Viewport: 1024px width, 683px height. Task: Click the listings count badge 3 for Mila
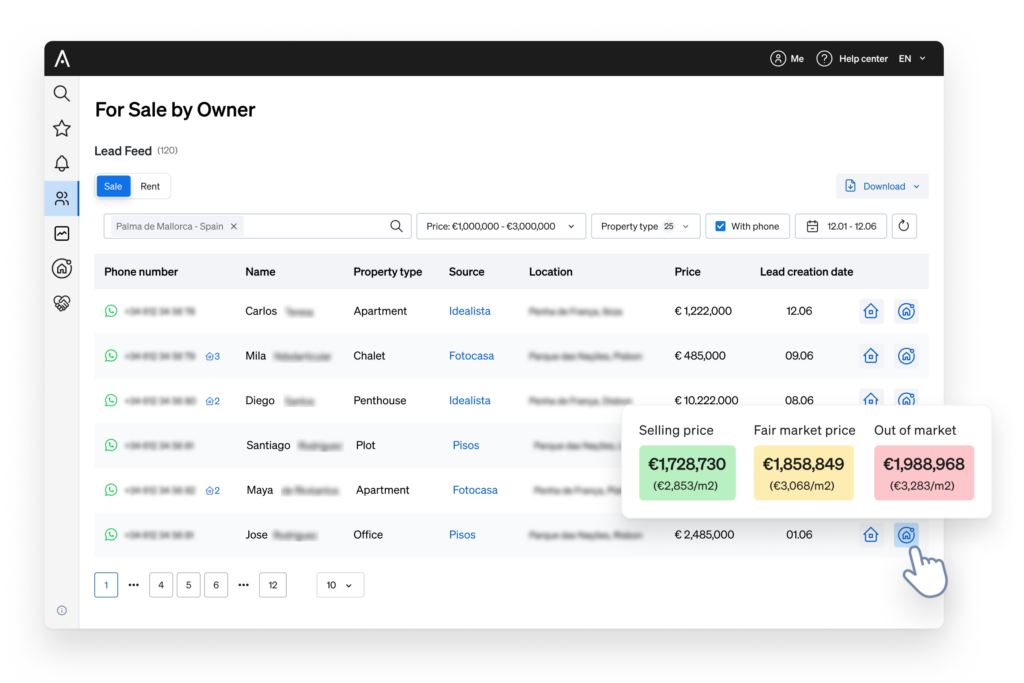click(213, 357)
